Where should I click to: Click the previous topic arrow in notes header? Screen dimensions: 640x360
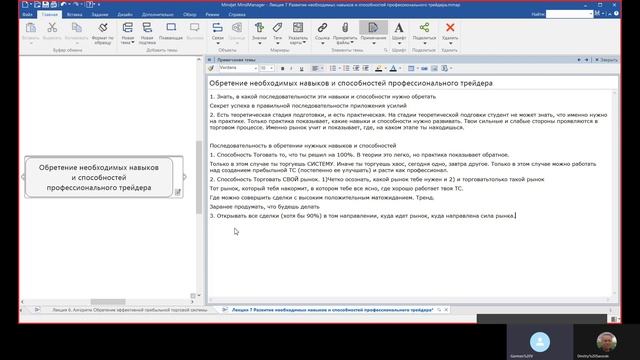pyautogui.click(x=579, y=60)
